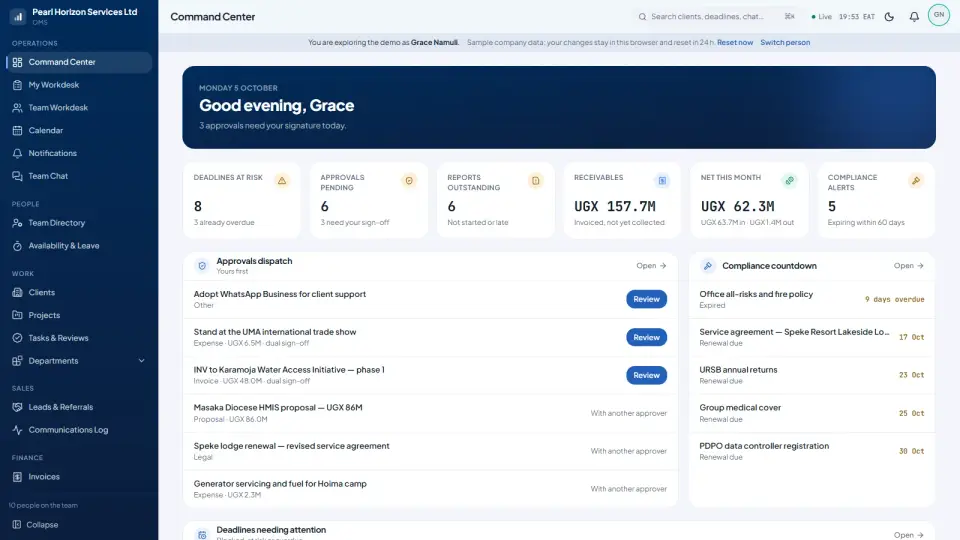Image resolution: width=960 pixels, height=540 pixels.
Task: Click the Reports outstanding icon
Action: tap(536, 181)
